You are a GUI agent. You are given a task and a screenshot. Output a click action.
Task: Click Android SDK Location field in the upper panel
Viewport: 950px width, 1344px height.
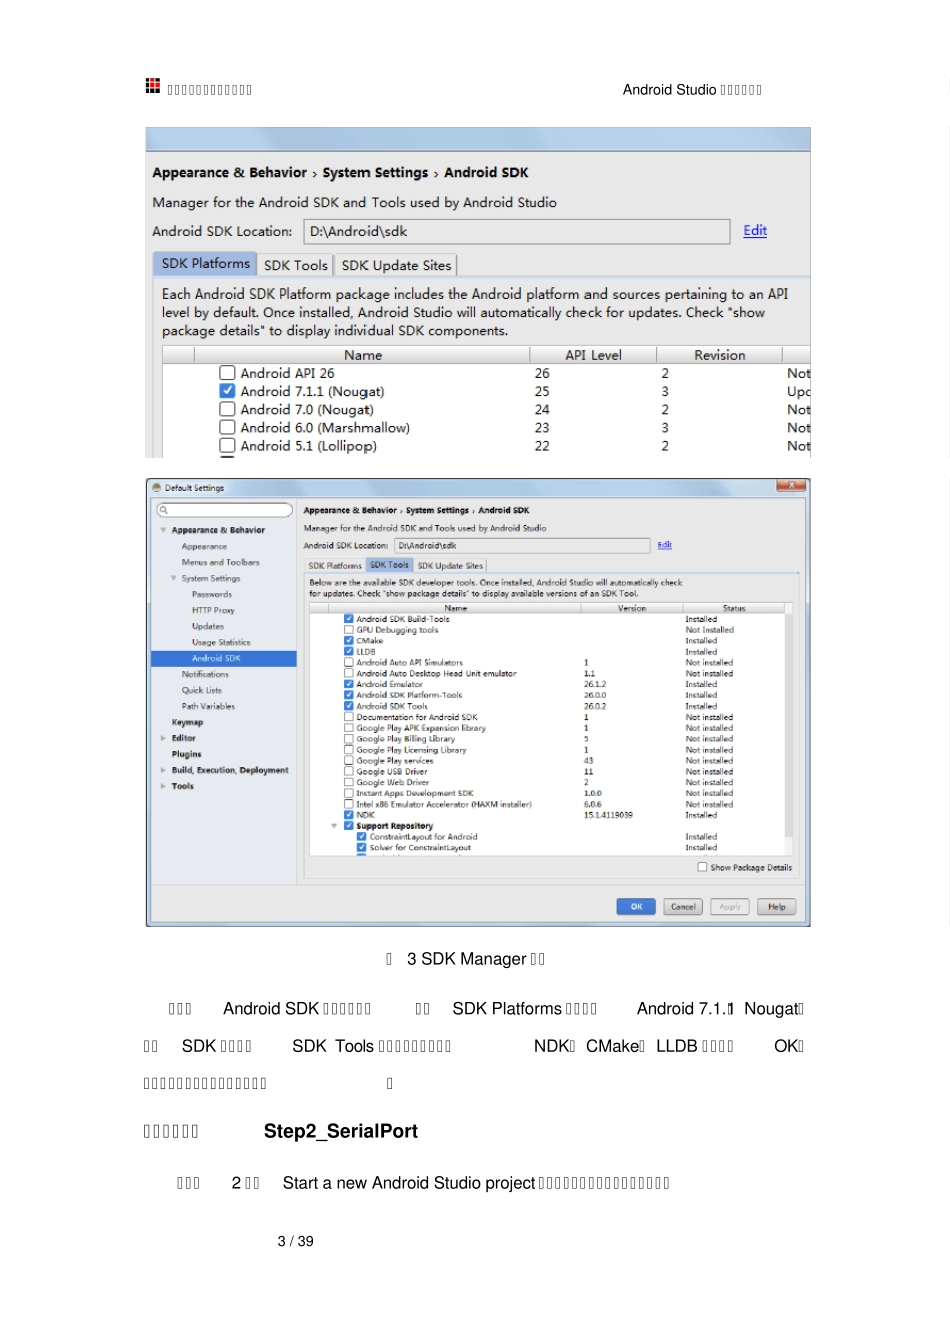click(517, 232)
